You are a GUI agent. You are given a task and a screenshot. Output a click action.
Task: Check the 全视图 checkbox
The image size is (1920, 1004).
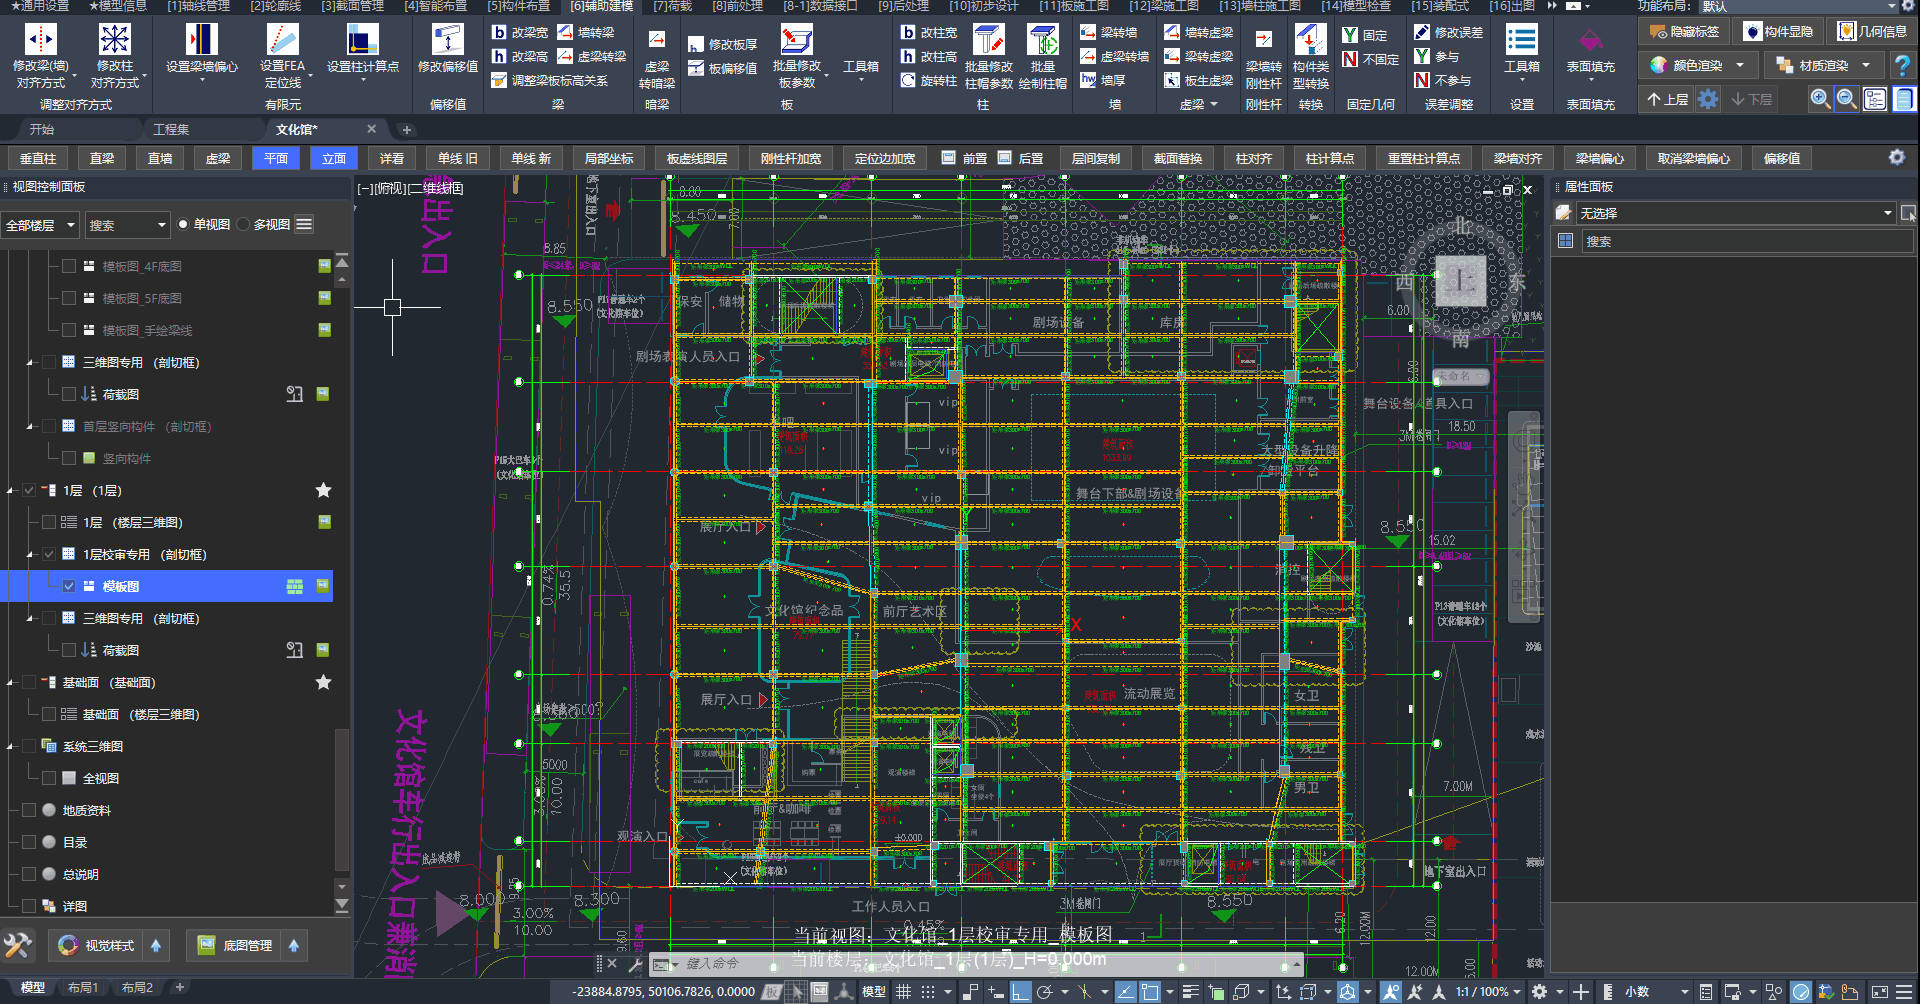coord(49,778)
